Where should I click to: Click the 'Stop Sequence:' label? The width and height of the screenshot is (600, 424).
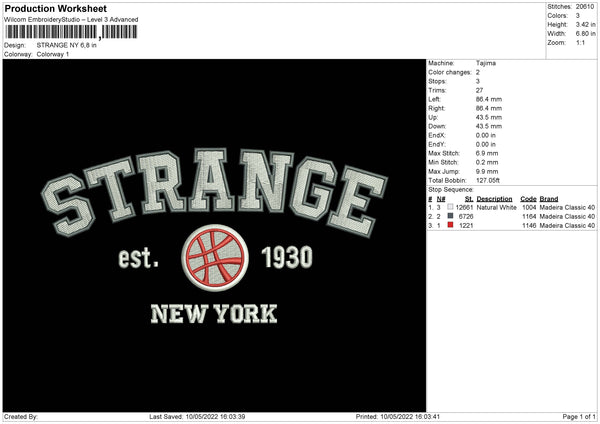(x=451, y=190)
